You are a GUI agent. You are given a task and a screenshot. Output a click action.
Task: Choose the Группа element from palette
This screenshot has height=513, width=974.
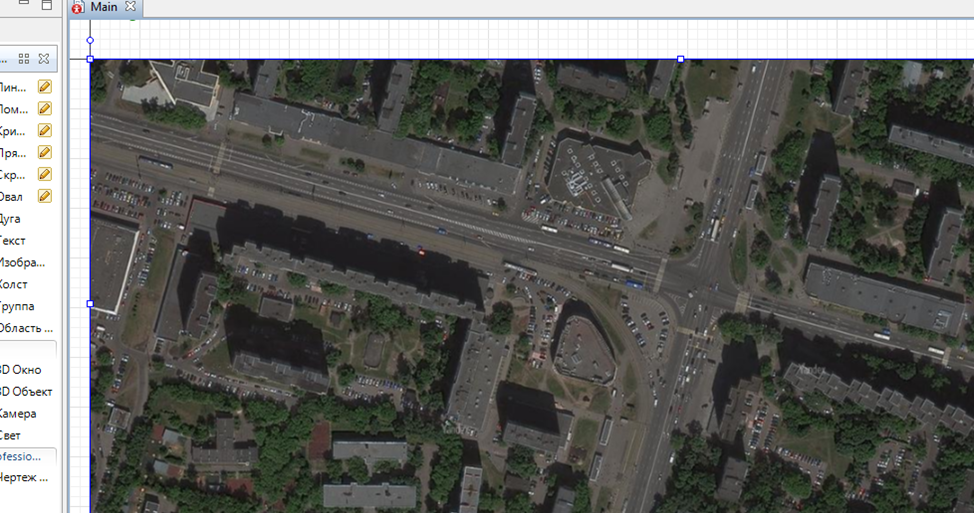click(x=14, y=306)
